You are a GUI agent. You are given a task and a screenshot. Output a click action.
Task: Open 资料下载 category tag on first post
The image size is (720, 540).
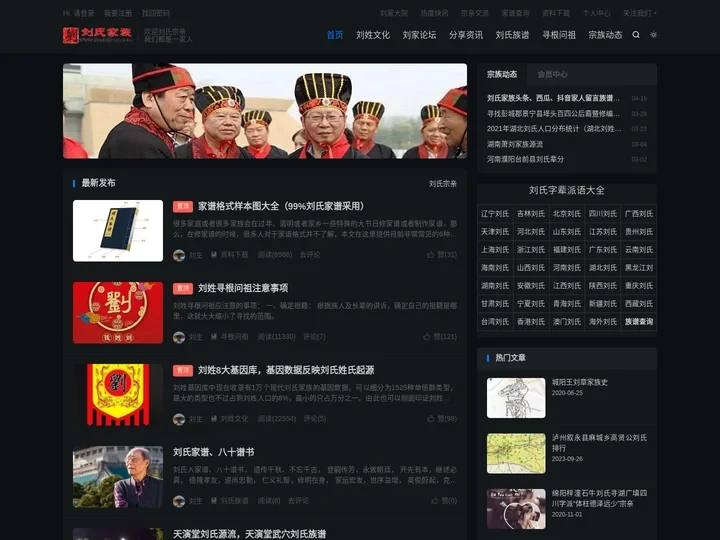pyautogui.click(x=230, y=254)
